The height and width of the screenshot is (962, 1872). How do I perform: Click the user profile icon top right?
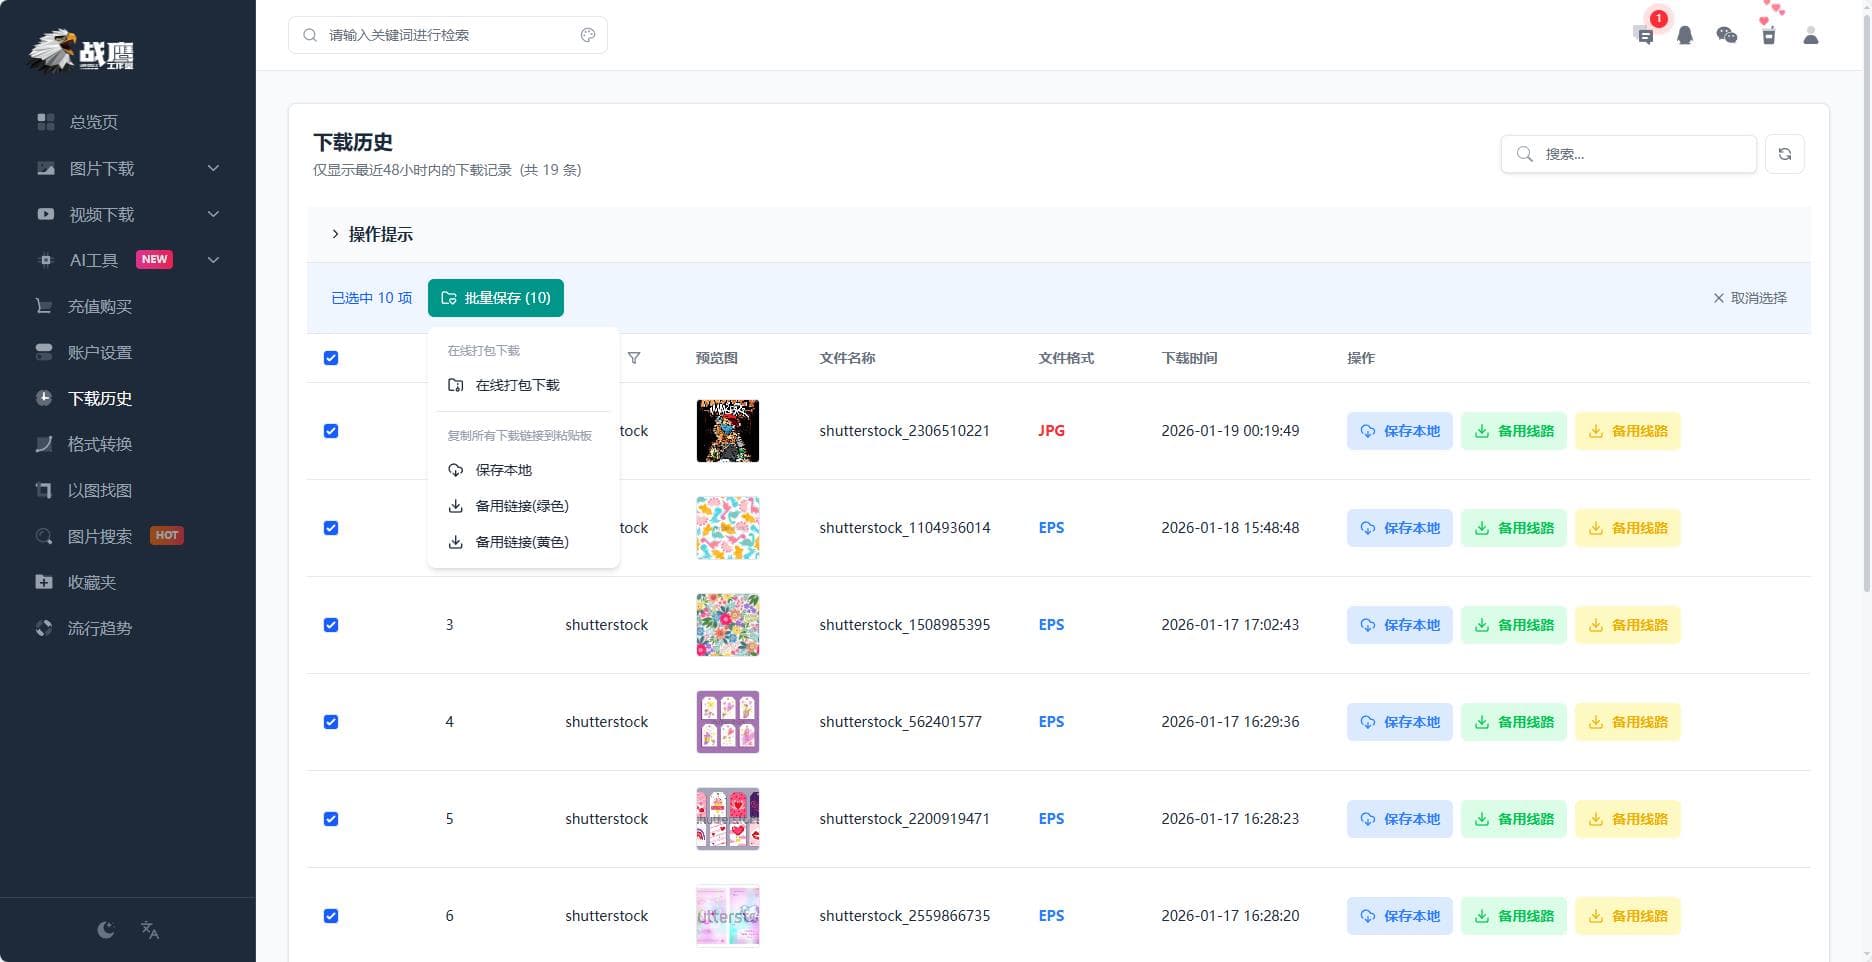[1810, 35]
